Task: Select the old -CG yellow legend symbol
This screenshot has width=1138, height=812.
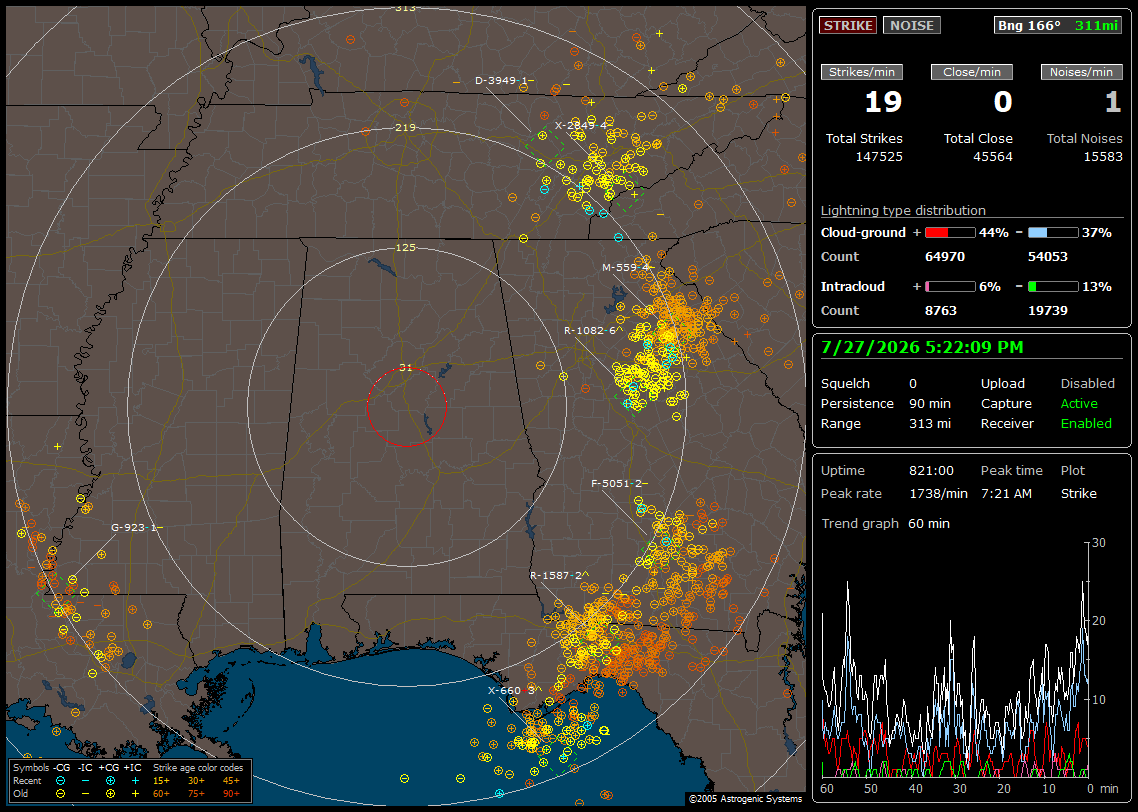Action: tap(60, 794)
